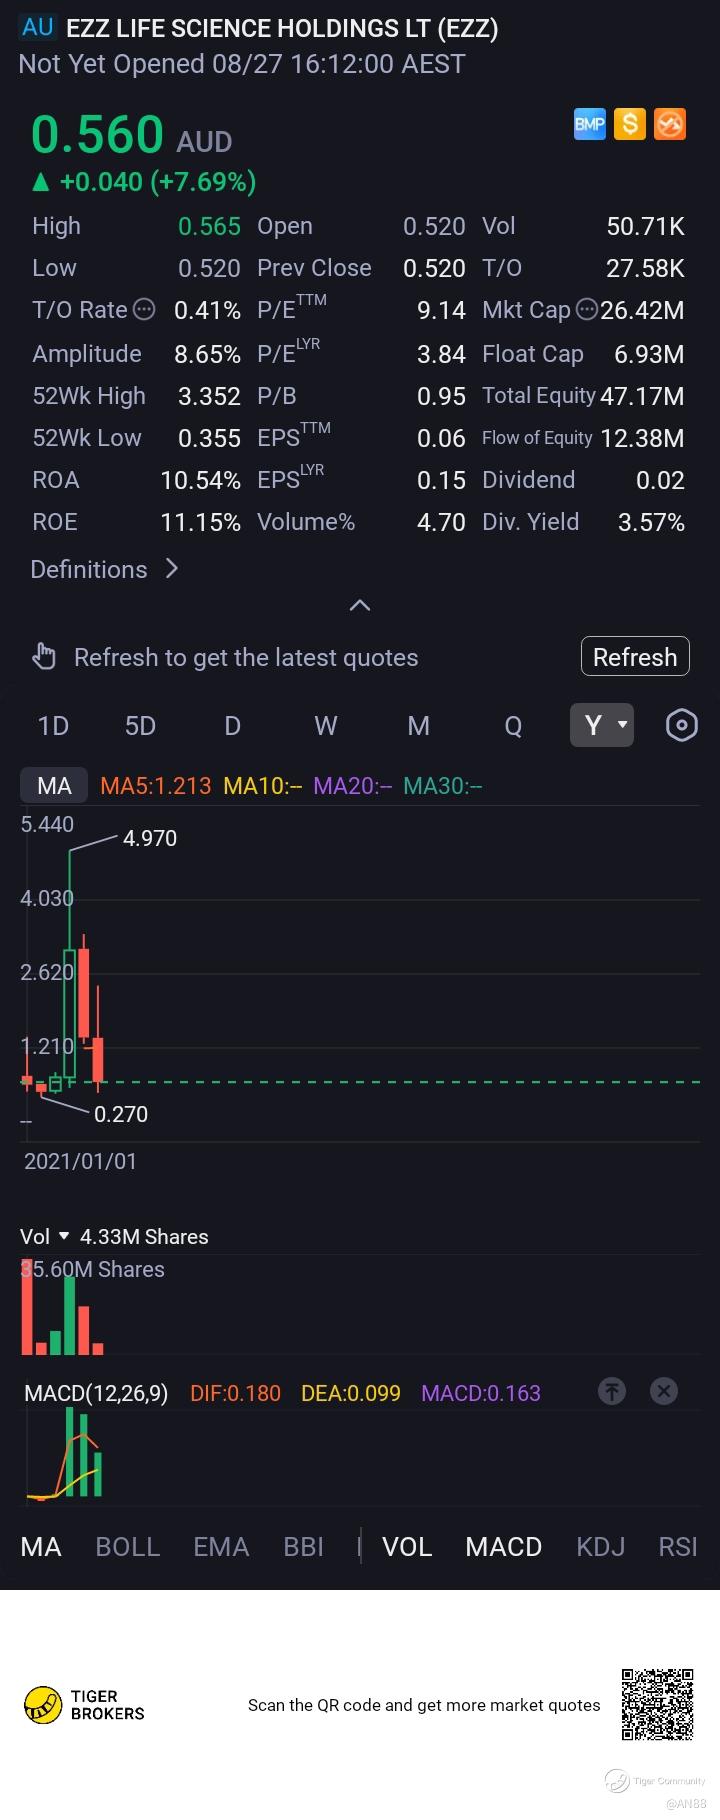The width and height of the screenshot is (720, 1820).
Task: Switch to the 5D chart tab
Action: [140, 725]
